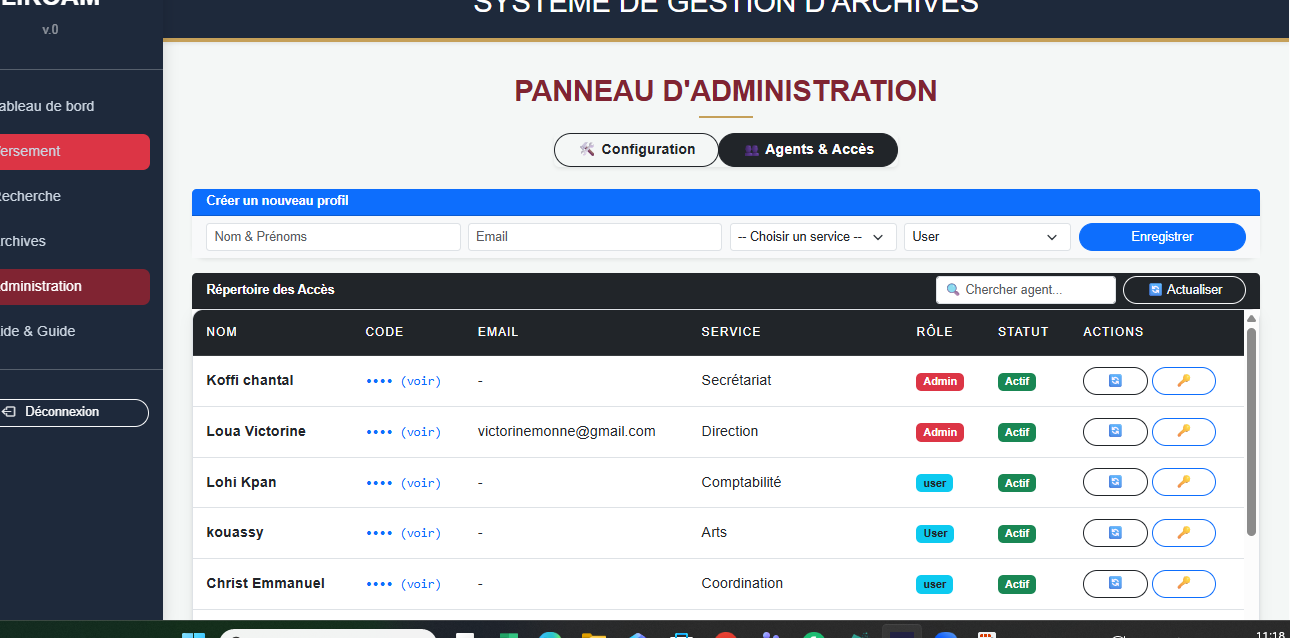1290x638 pixels.
Task: Click voir in the Loua Victorine row
Action: point(421,432)
